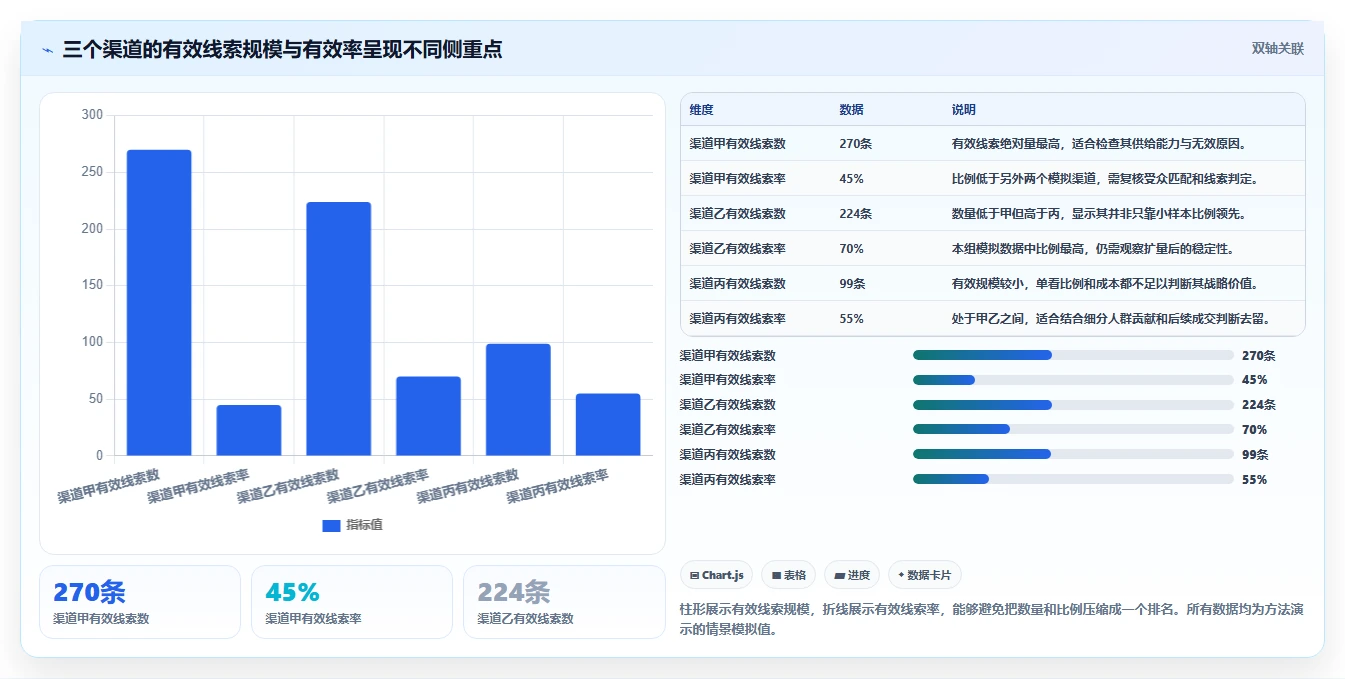Open the 270条 渠道甲有效线索数 data card
Viewport: 1345px width, 679px height.
pos(140,602)
